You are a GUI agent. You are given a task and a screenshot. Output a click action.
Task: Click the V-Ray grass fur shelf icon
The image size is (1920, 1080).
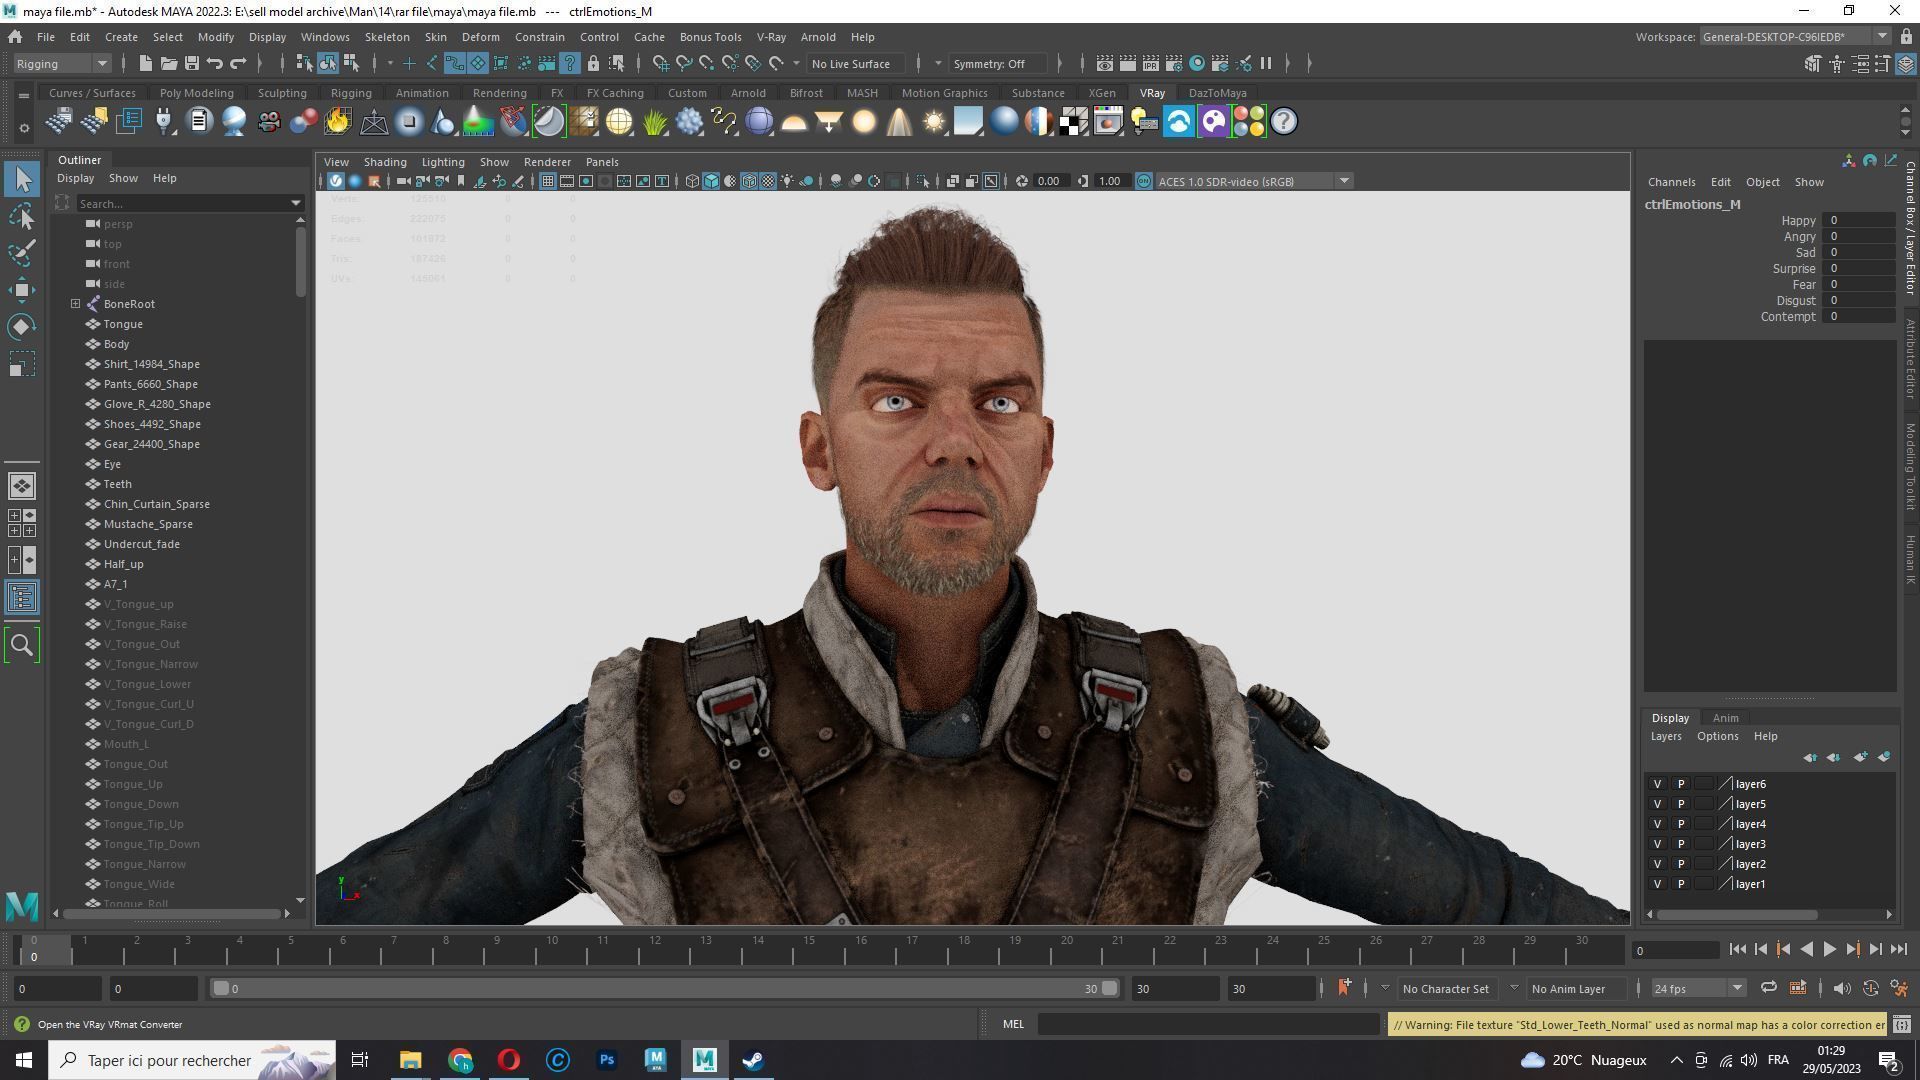[x=654, y=122]
